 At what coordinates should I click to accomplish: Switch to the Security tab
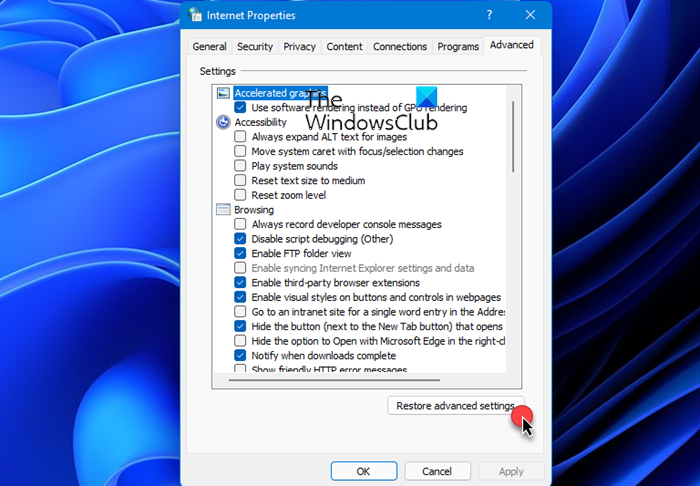click(255, 46)
